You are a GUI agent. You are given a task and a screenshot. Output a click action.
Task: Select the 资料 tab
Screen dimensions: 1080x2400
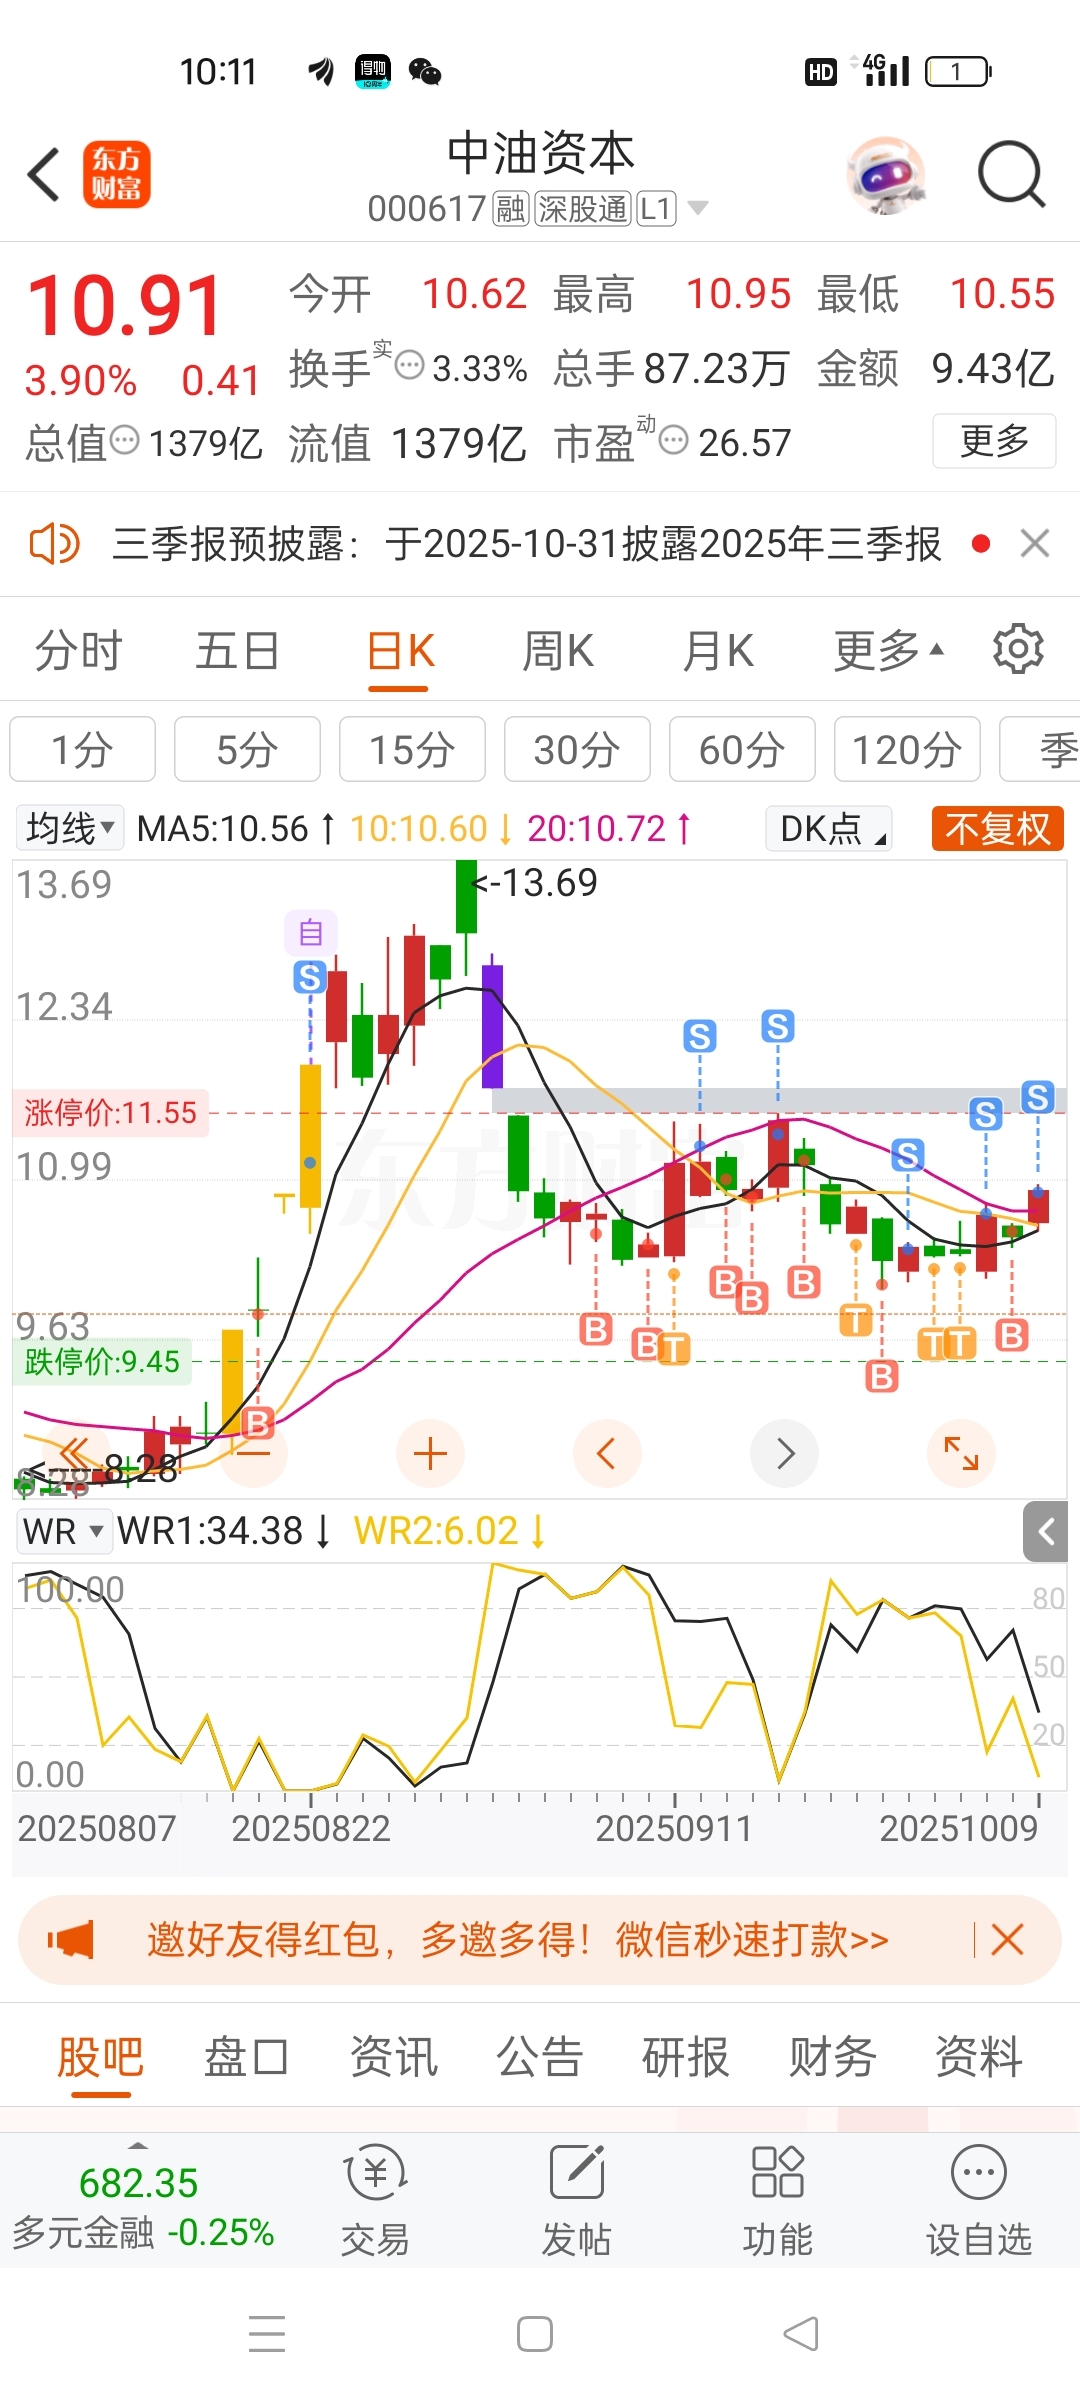tap(978, 2058)
